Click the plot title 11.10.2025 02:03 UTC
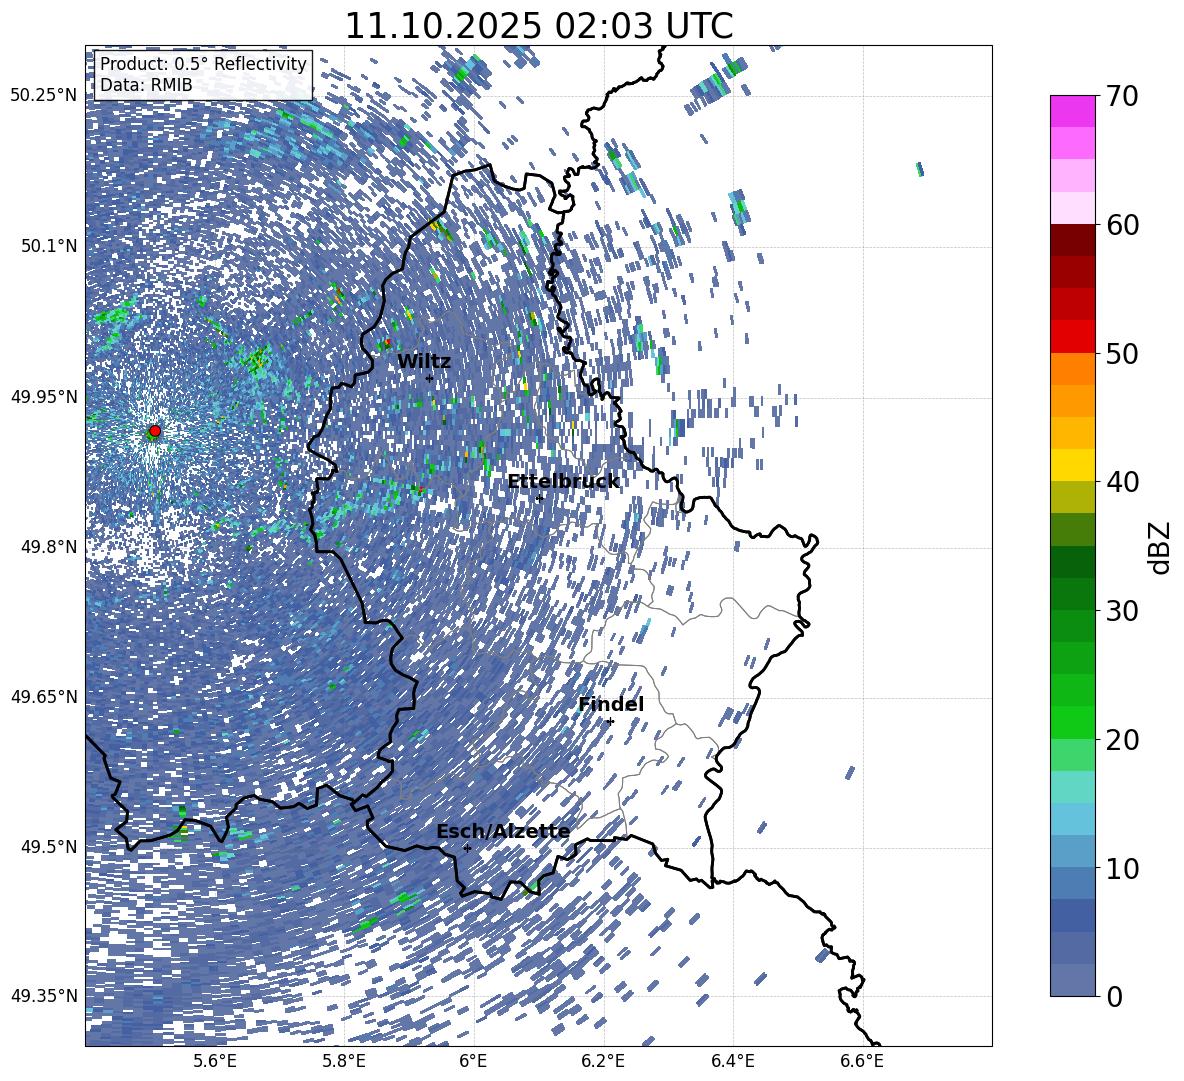The width and height of the screenshot is (1184, 1081). coord(538,26)
